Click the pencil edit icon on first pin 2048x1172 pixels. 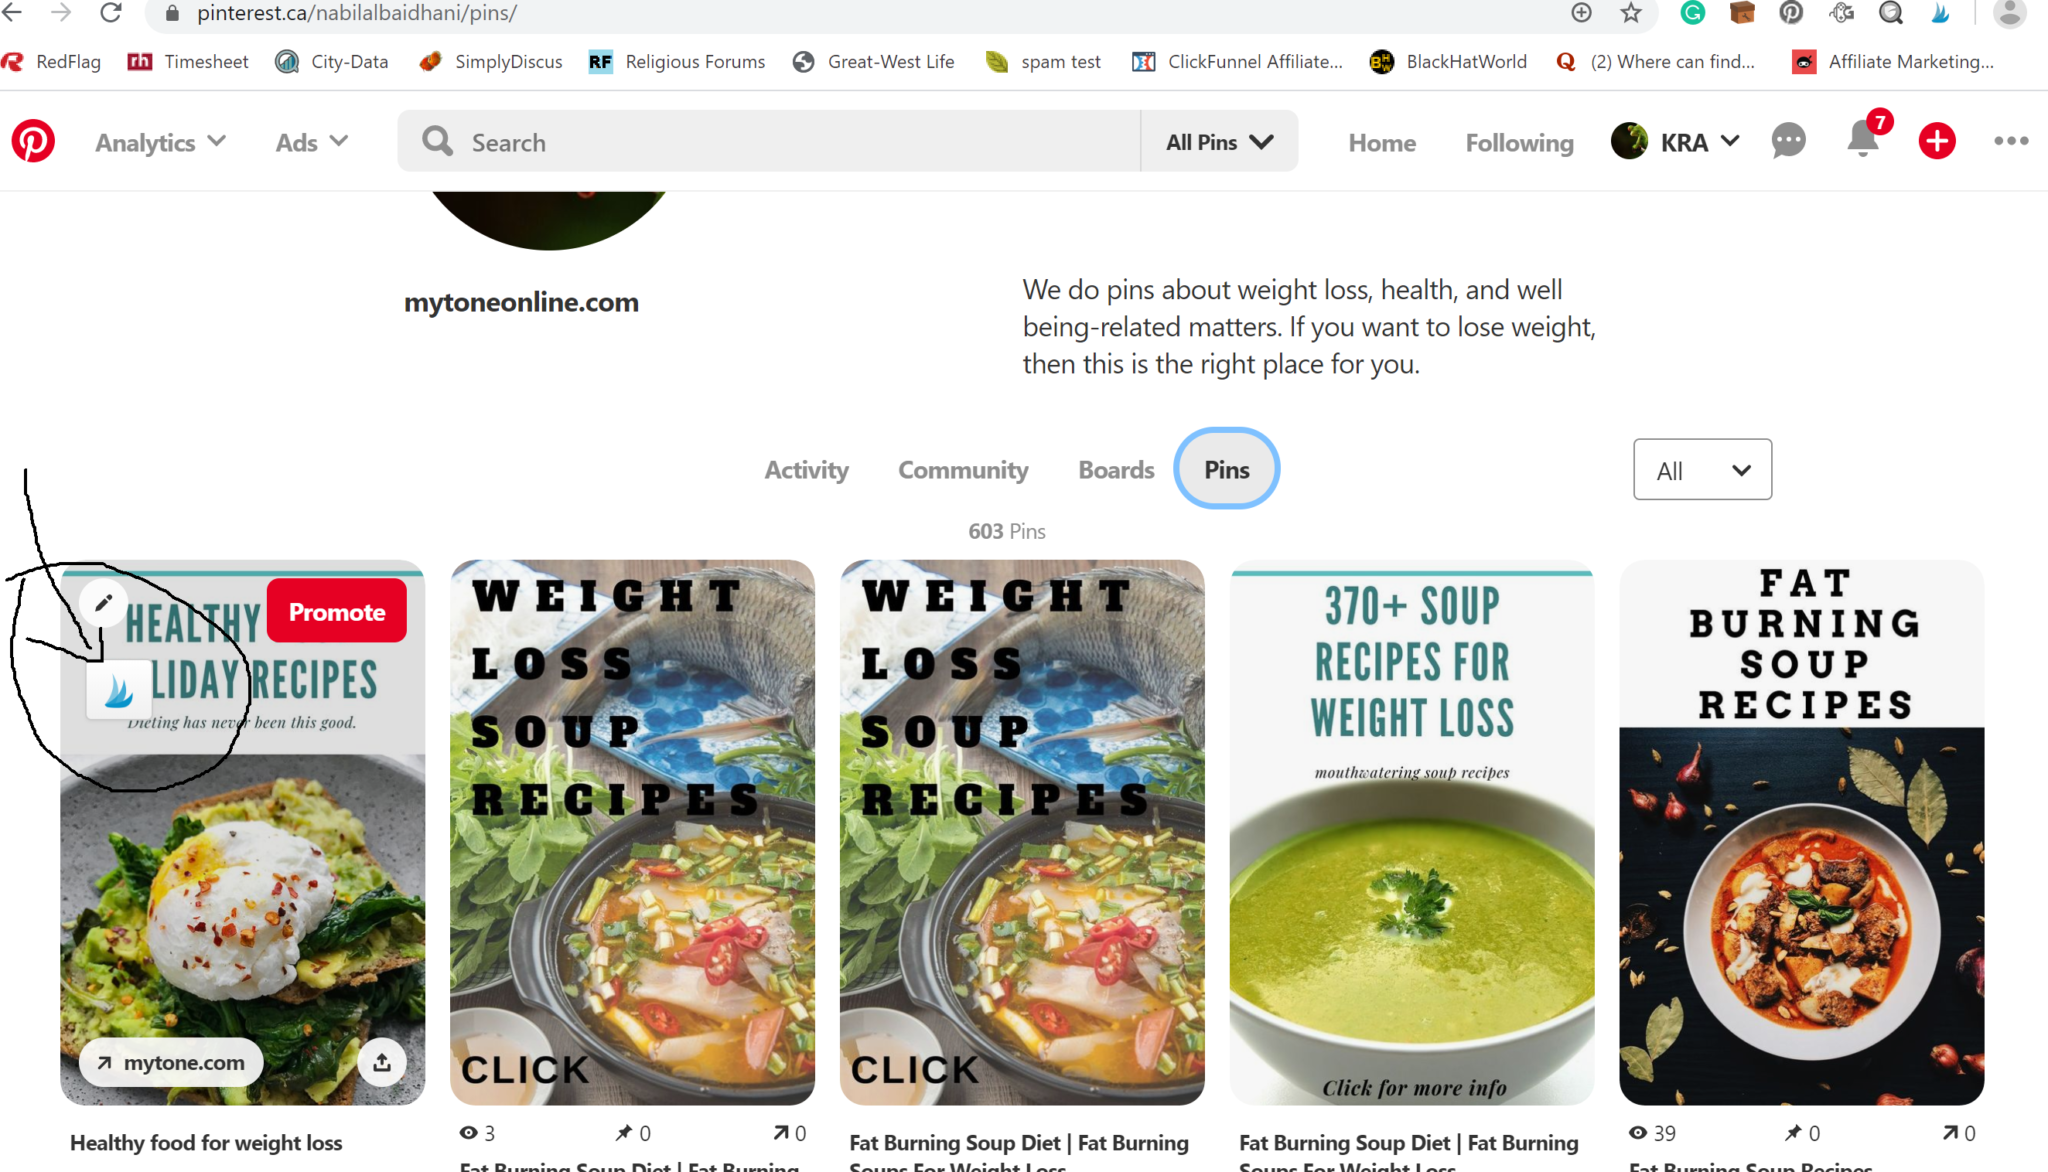(x=103, y=603)
